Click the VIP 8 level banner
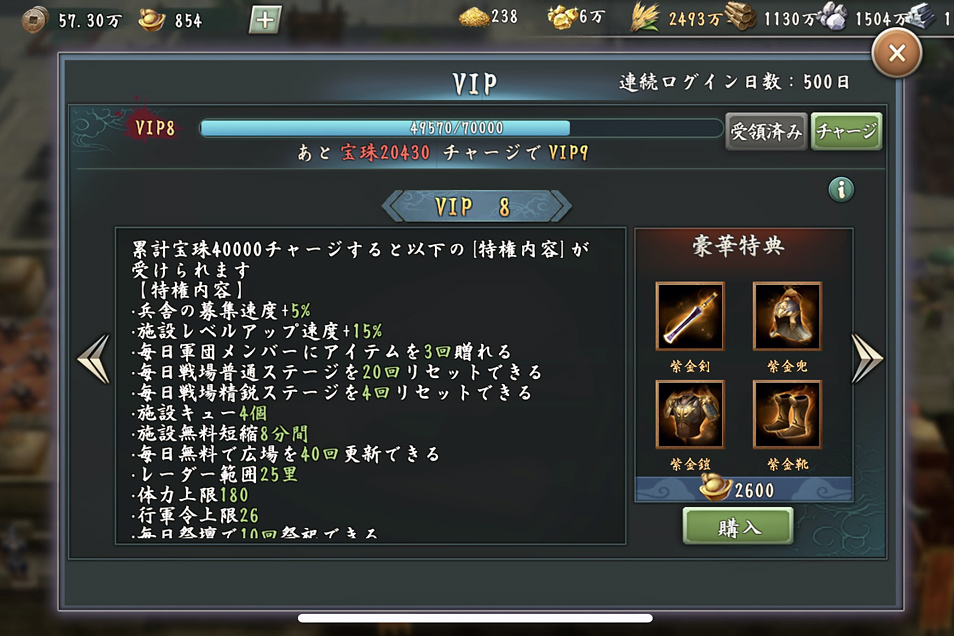The height and width of the screenshot is (636, 954). pyautogui.click(x=476, y=206)
